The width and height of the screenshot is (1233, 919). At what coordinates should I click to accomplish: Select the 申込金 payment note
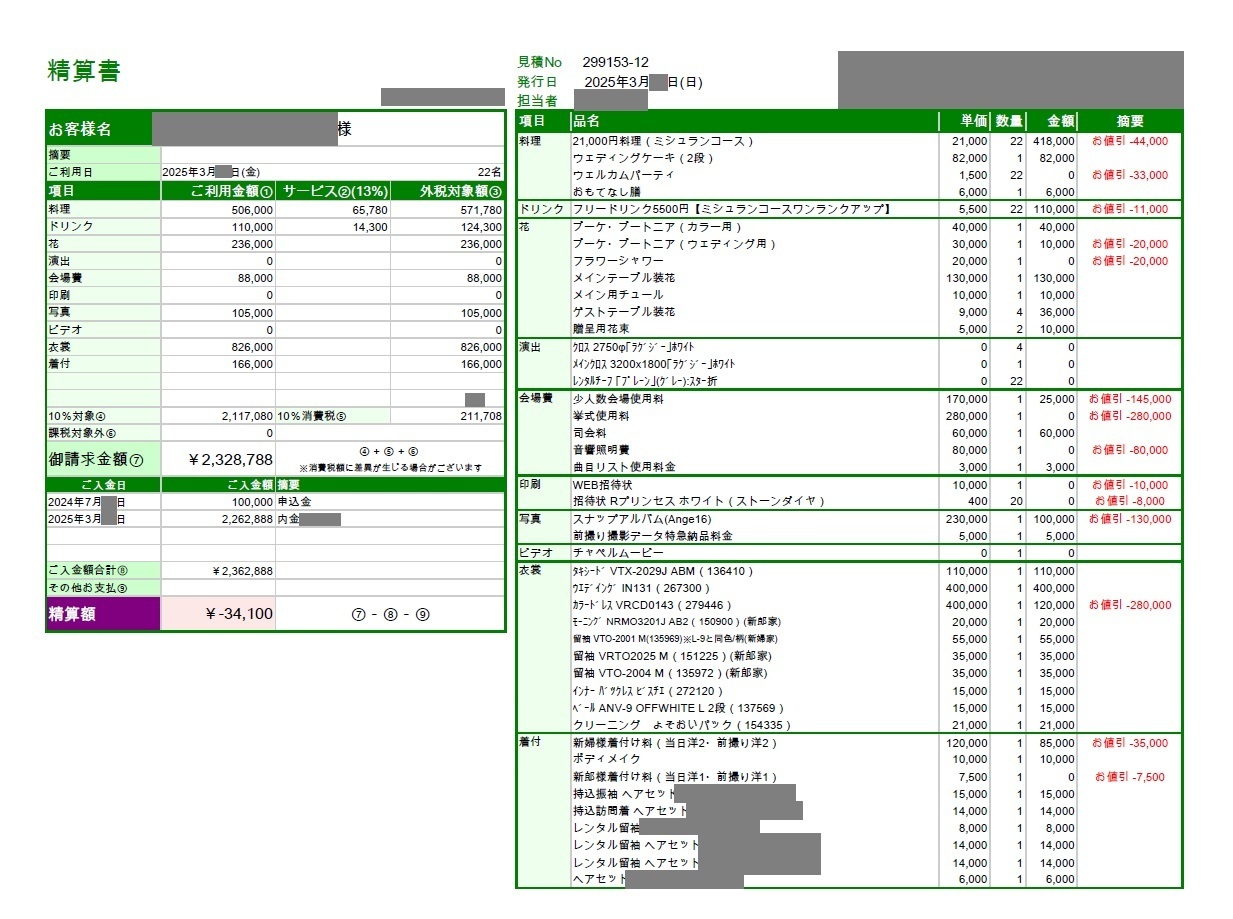pos(294,501)
